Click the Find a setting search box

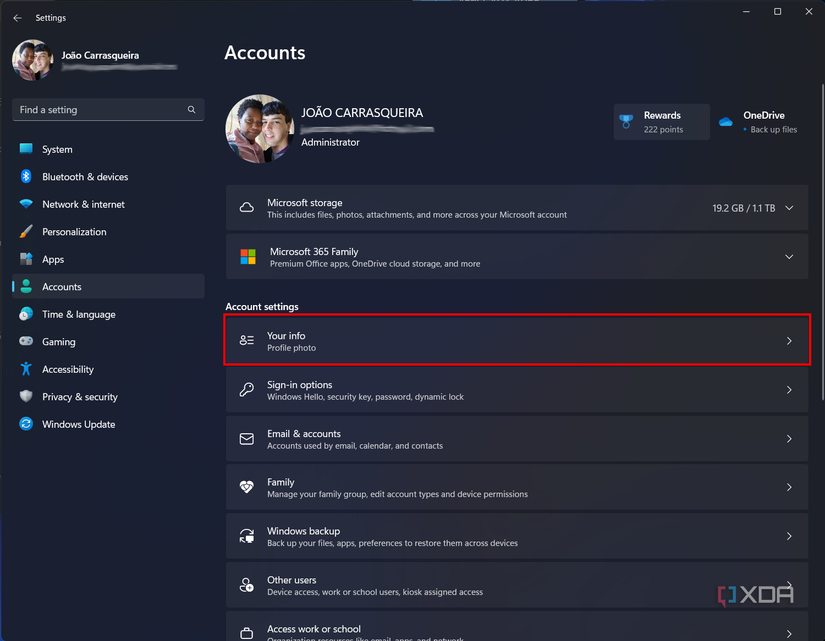pyautogui.click(x=108, y=109)
